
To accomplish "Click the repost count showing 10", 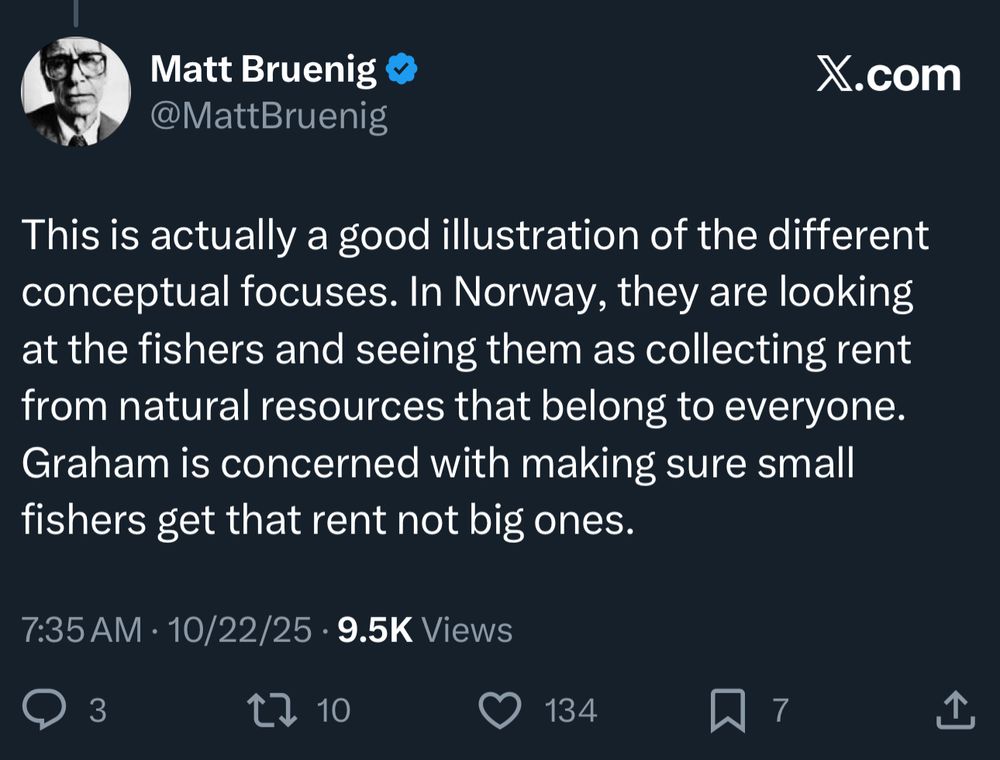I will (x=333, y=711).
